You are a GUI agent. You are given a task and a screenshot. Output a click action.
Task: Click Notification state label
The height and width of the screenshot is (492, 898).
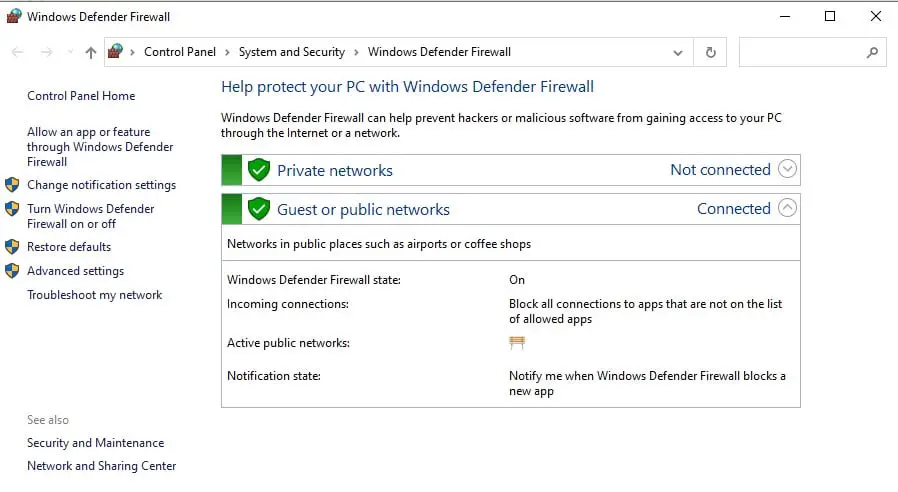tap(274, 376)
